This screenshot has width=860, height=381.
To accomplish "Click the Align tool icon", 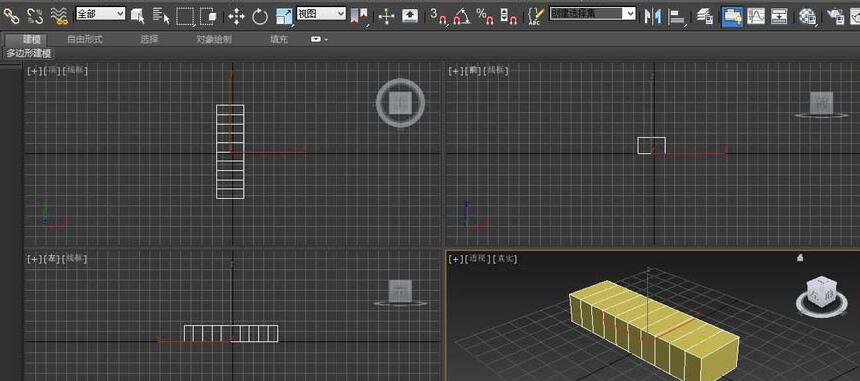I will tap(678, 17).
